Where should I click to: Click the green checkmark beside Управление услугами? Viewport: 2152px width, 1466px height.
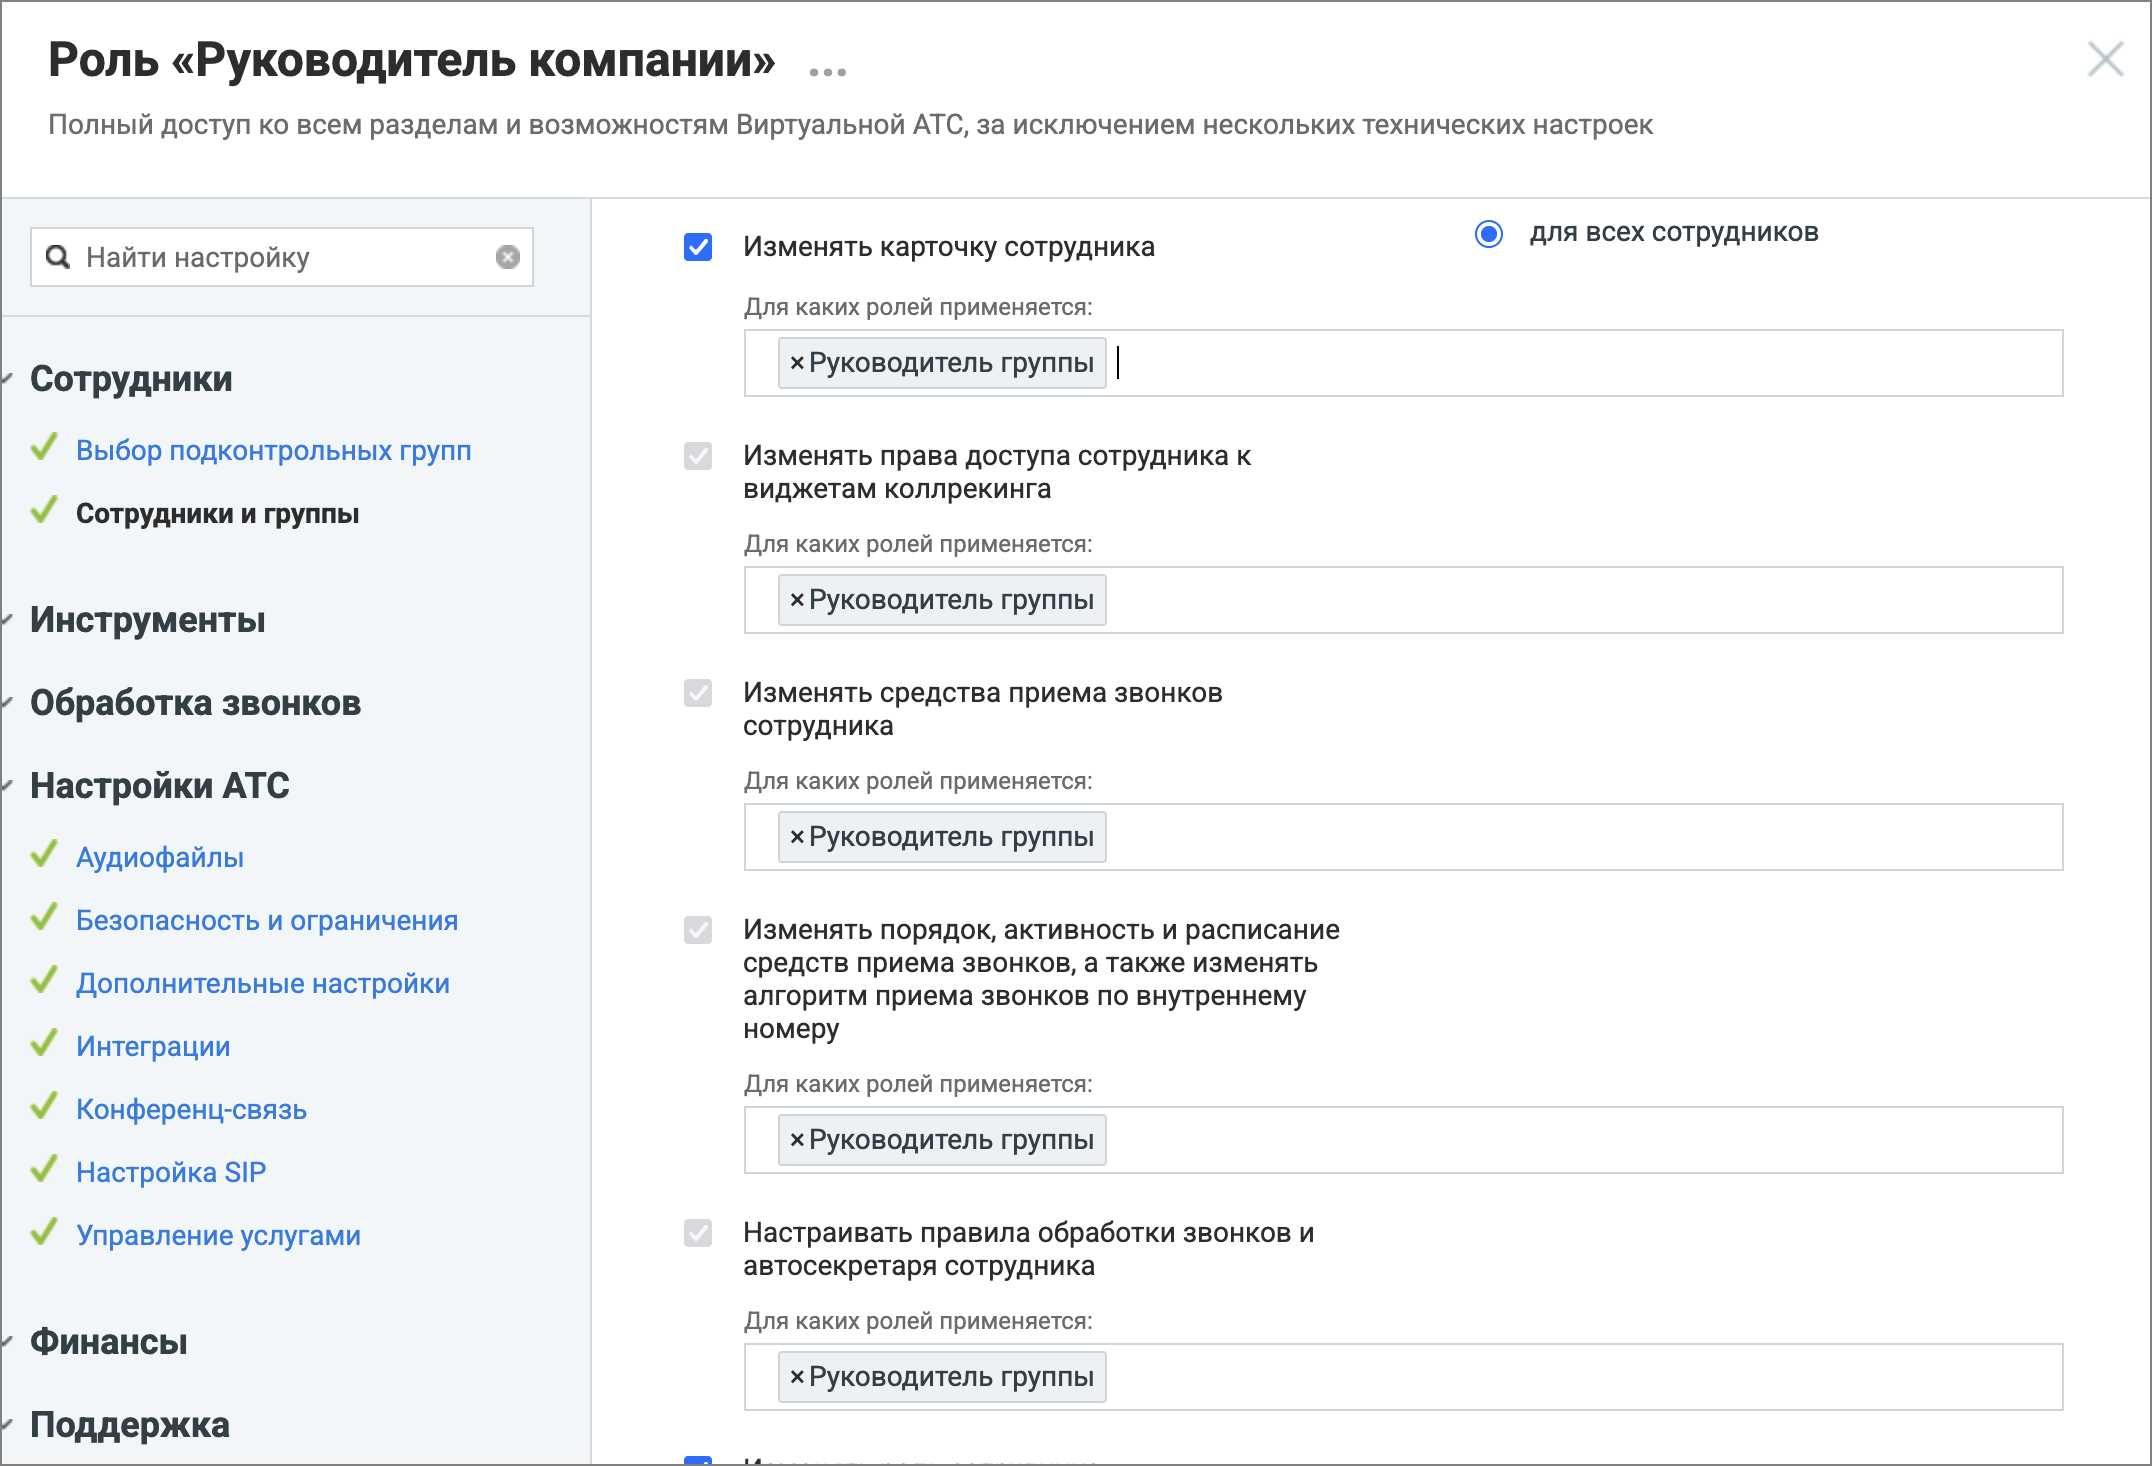pyautogui.click(x=44, y=1232)
